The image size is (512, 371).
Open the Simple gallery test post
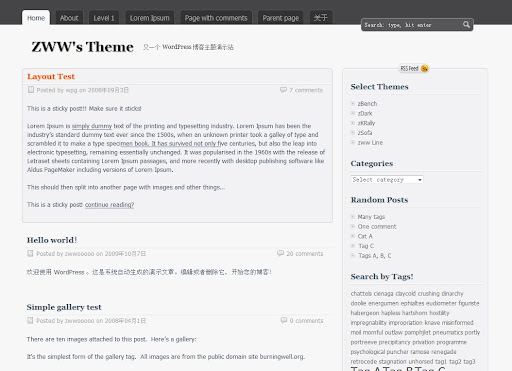tap(64, 307)
